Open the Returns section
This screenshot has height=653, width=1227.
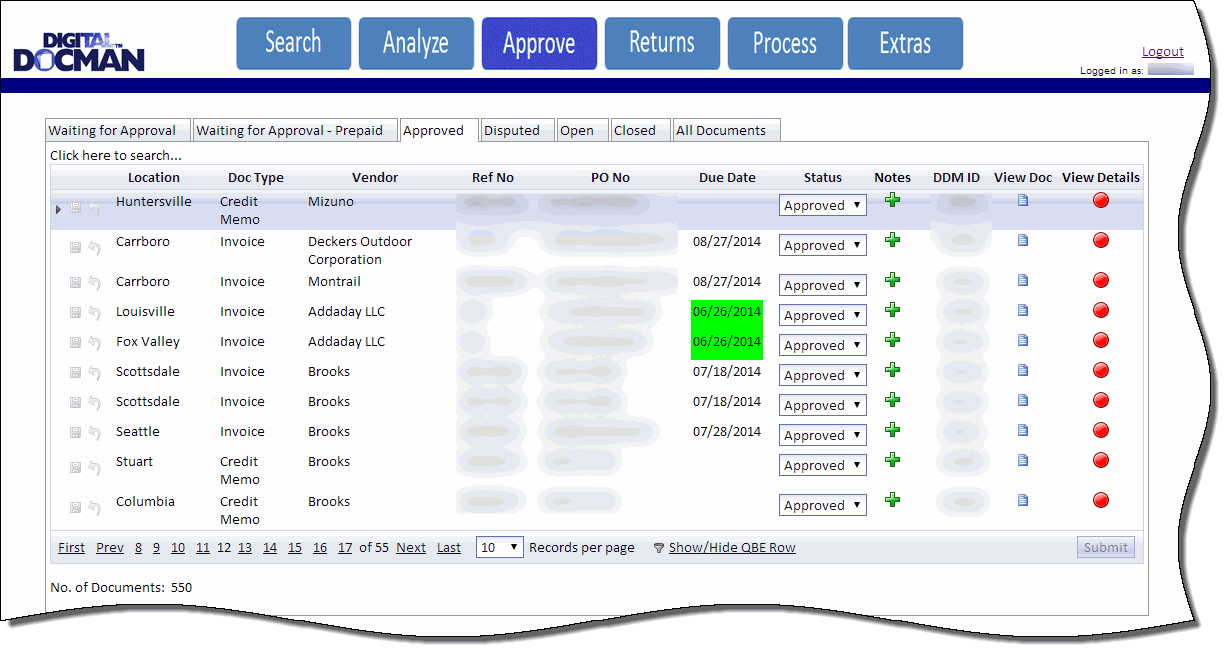coord(662,44)
